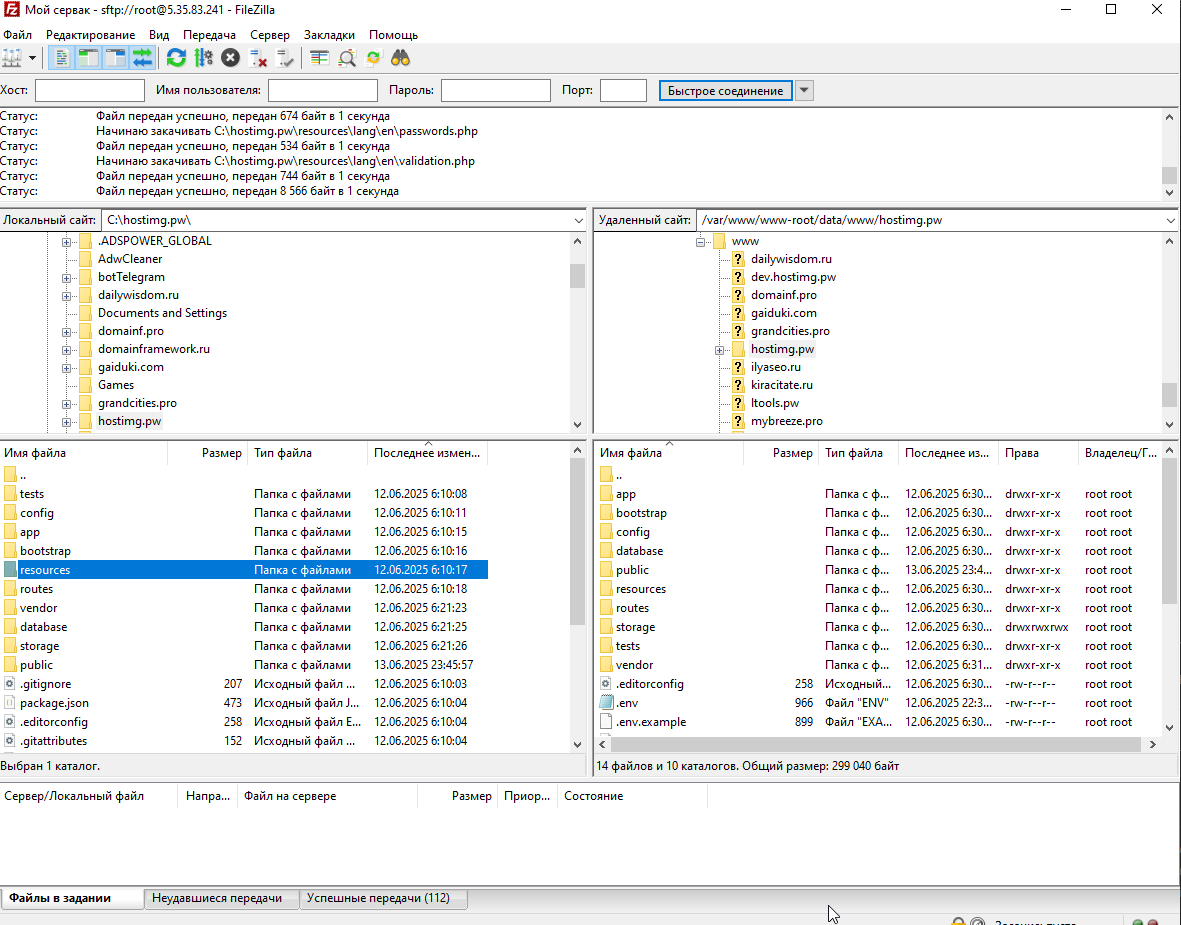This screenshot has width=1181, height=925.
Task: Open Site Manager dropdown arrow
Action: point(32,58)
